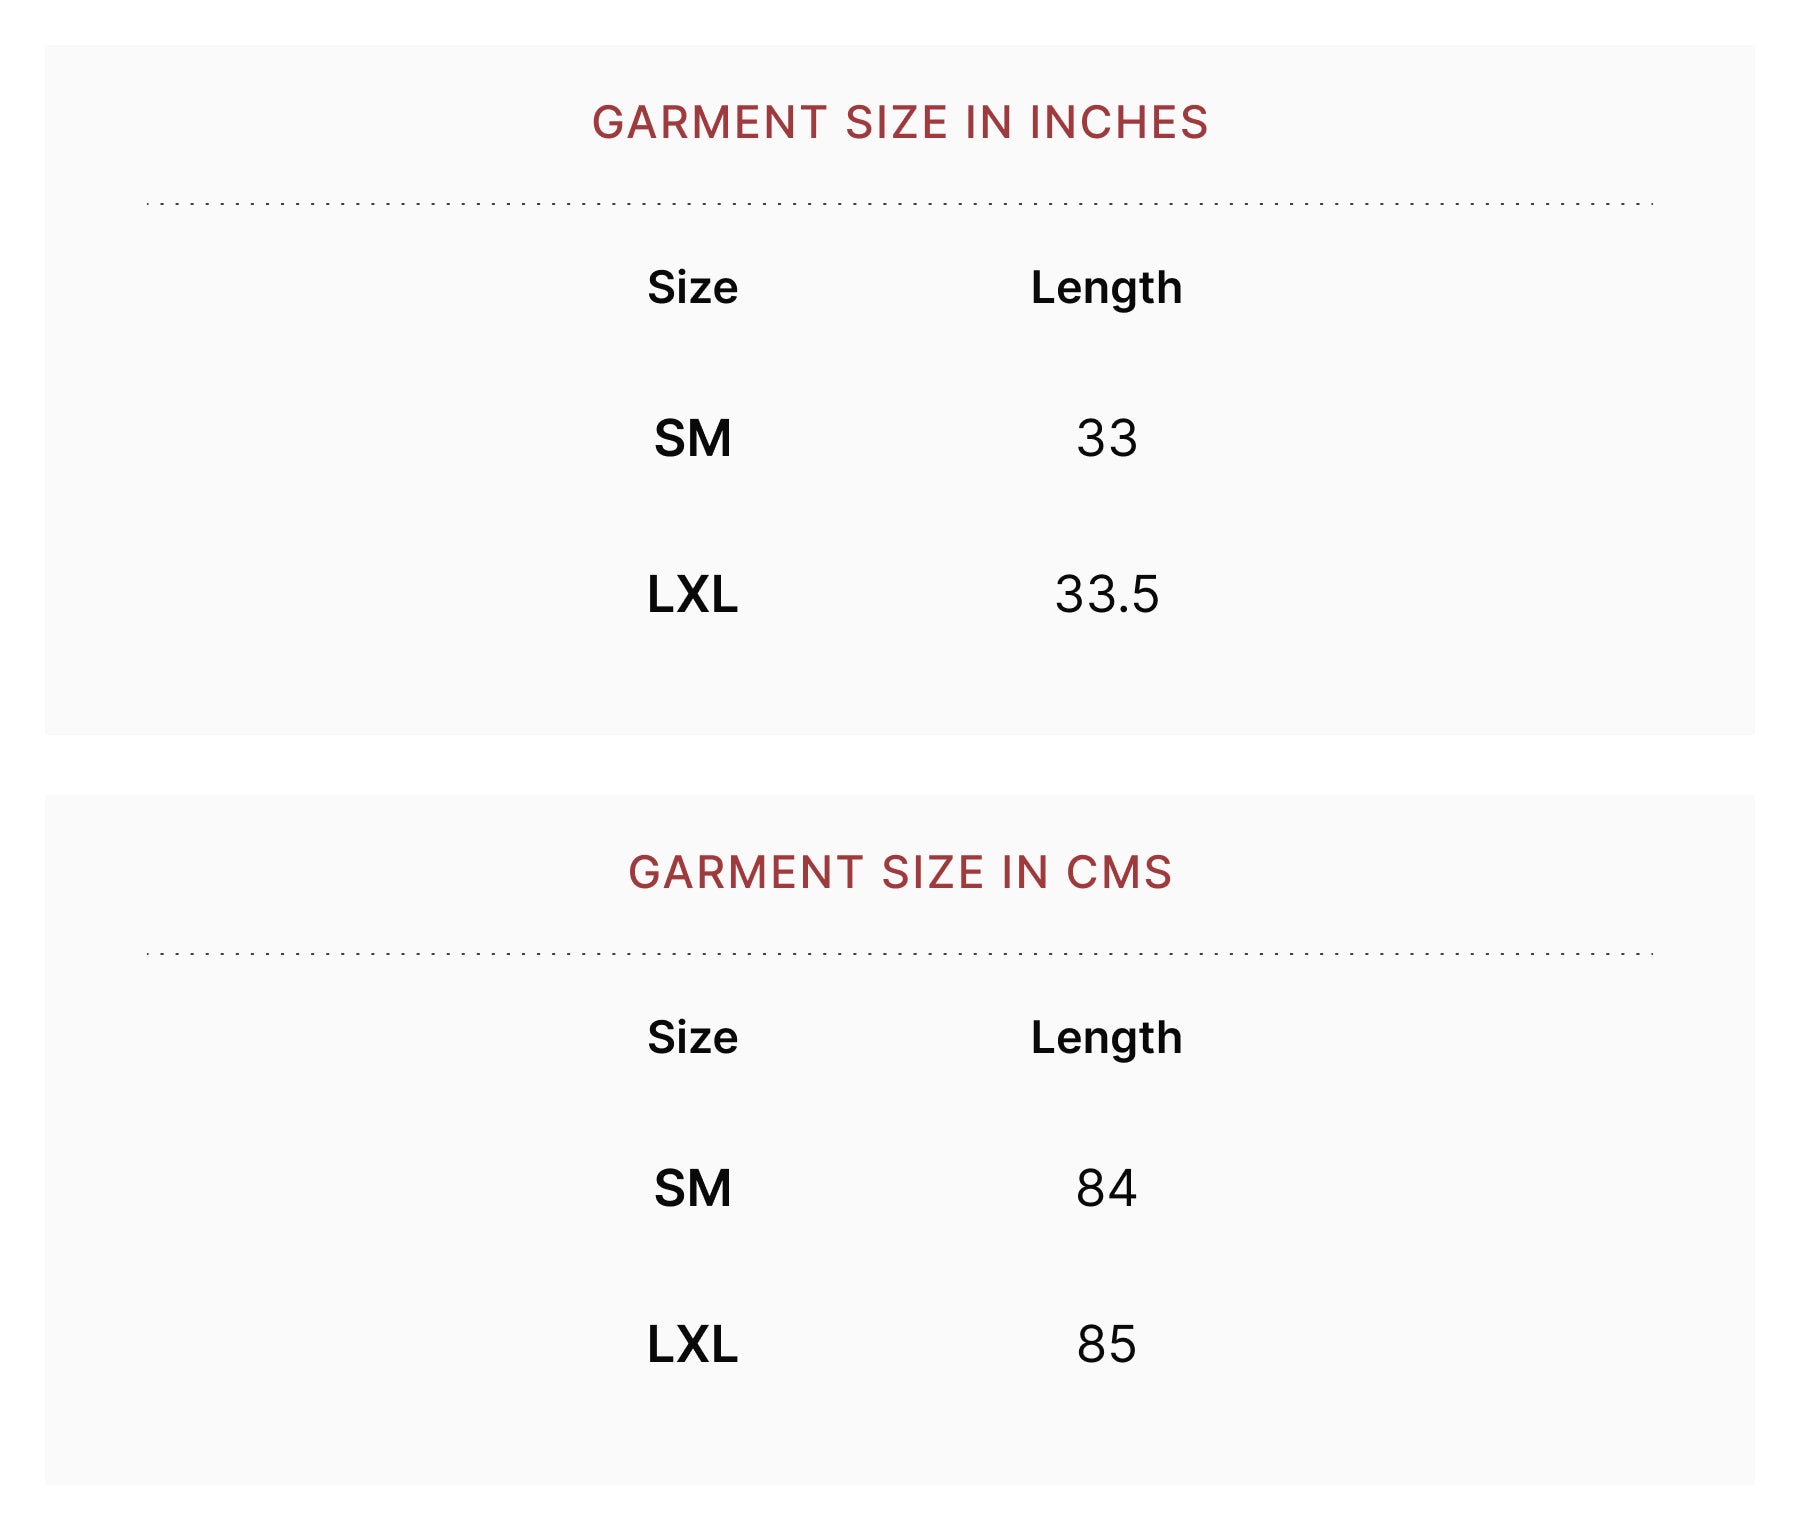
Task: Click the SM row label in inches table
Action: coord(692,438)
